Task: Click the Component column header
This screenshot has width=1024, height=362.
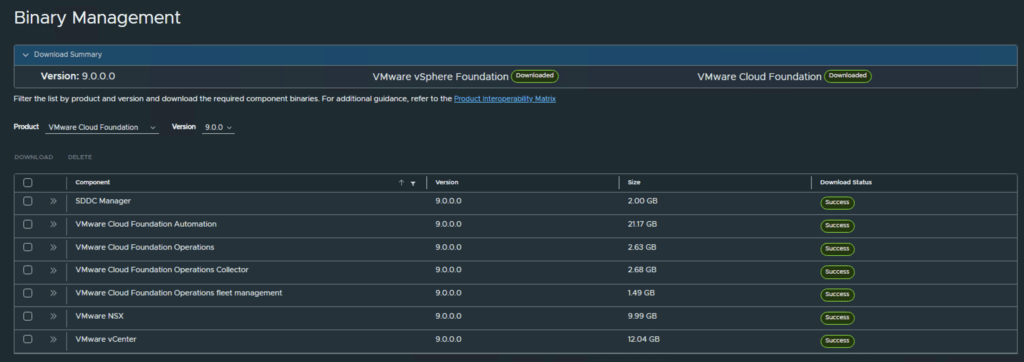Action: (x=93, y=182)
